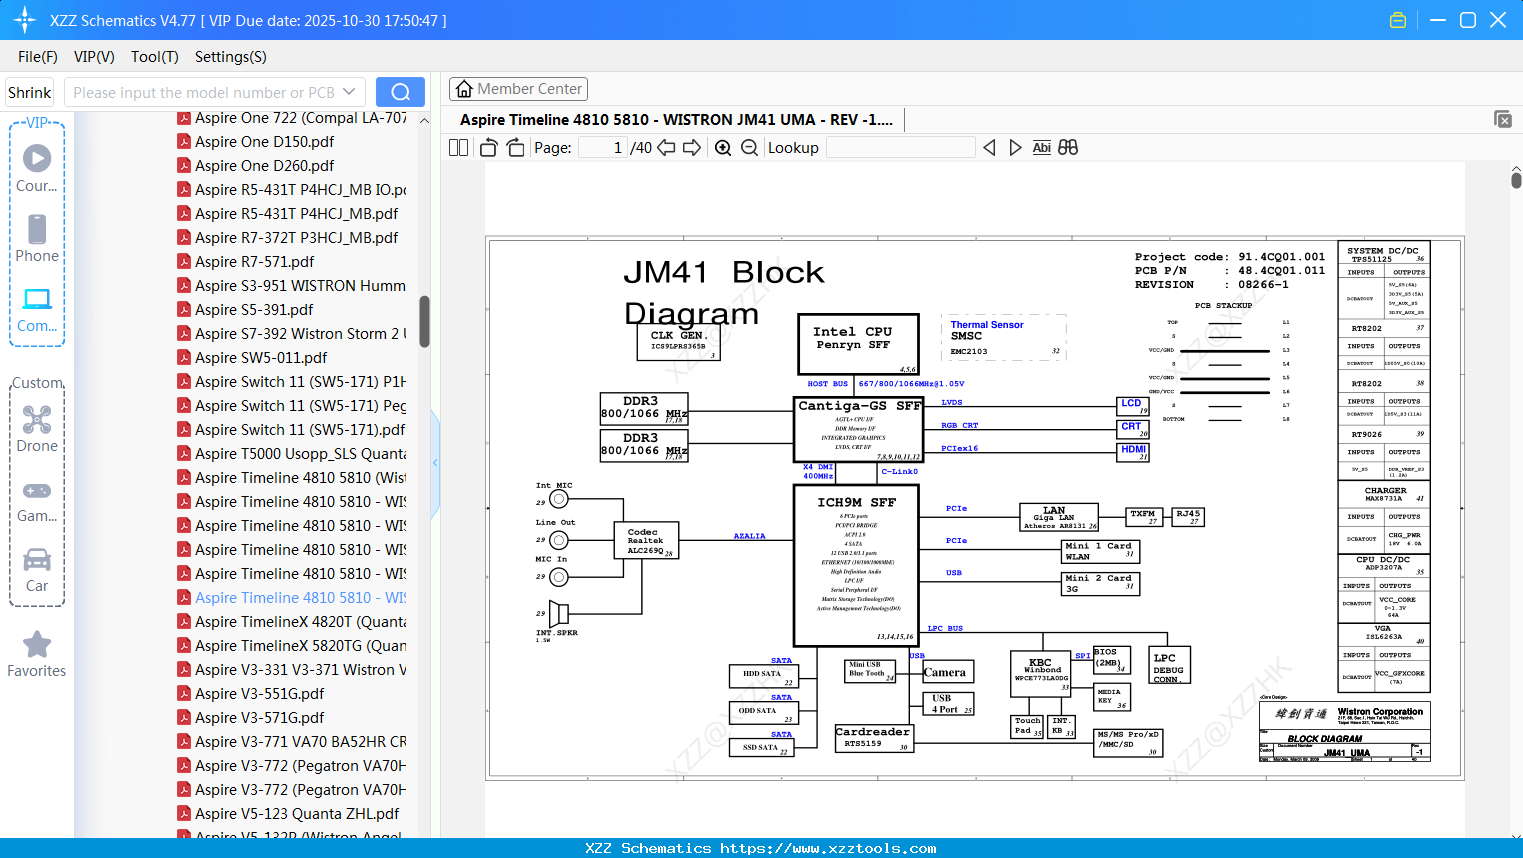The image size is (1523, 858).
Task: Open the Game console category
Action: tap(37, 500)
